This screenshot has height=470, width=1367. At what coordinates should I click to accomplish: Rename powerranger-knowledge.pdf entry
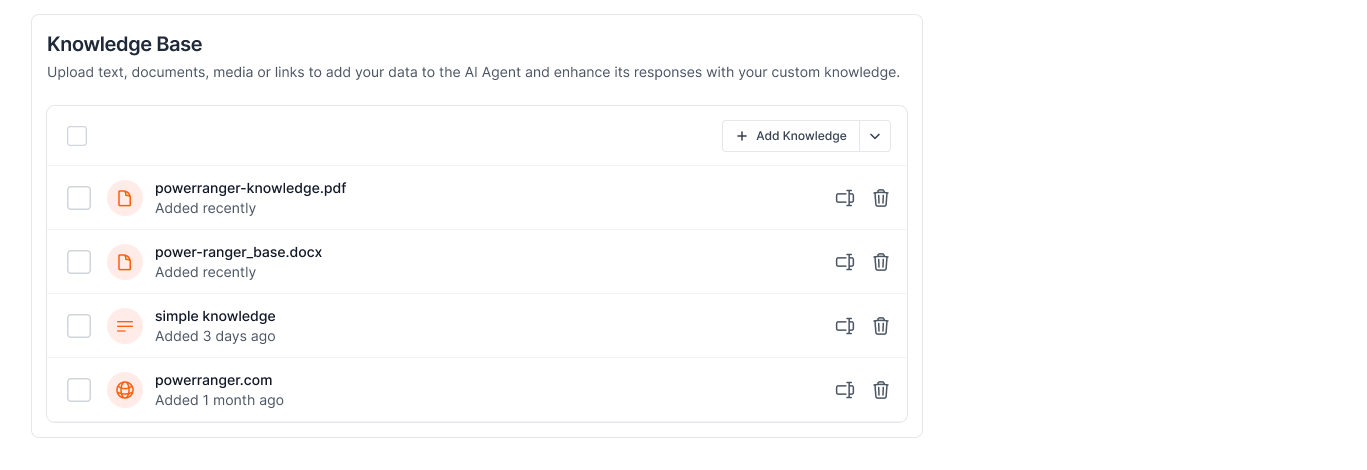click(845, 198)
